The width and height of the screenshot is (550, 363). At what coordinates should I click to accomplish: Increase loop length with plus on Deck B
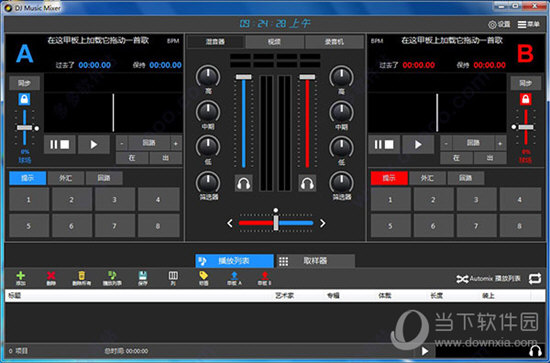pyautogui.click(x=501, y=143)
